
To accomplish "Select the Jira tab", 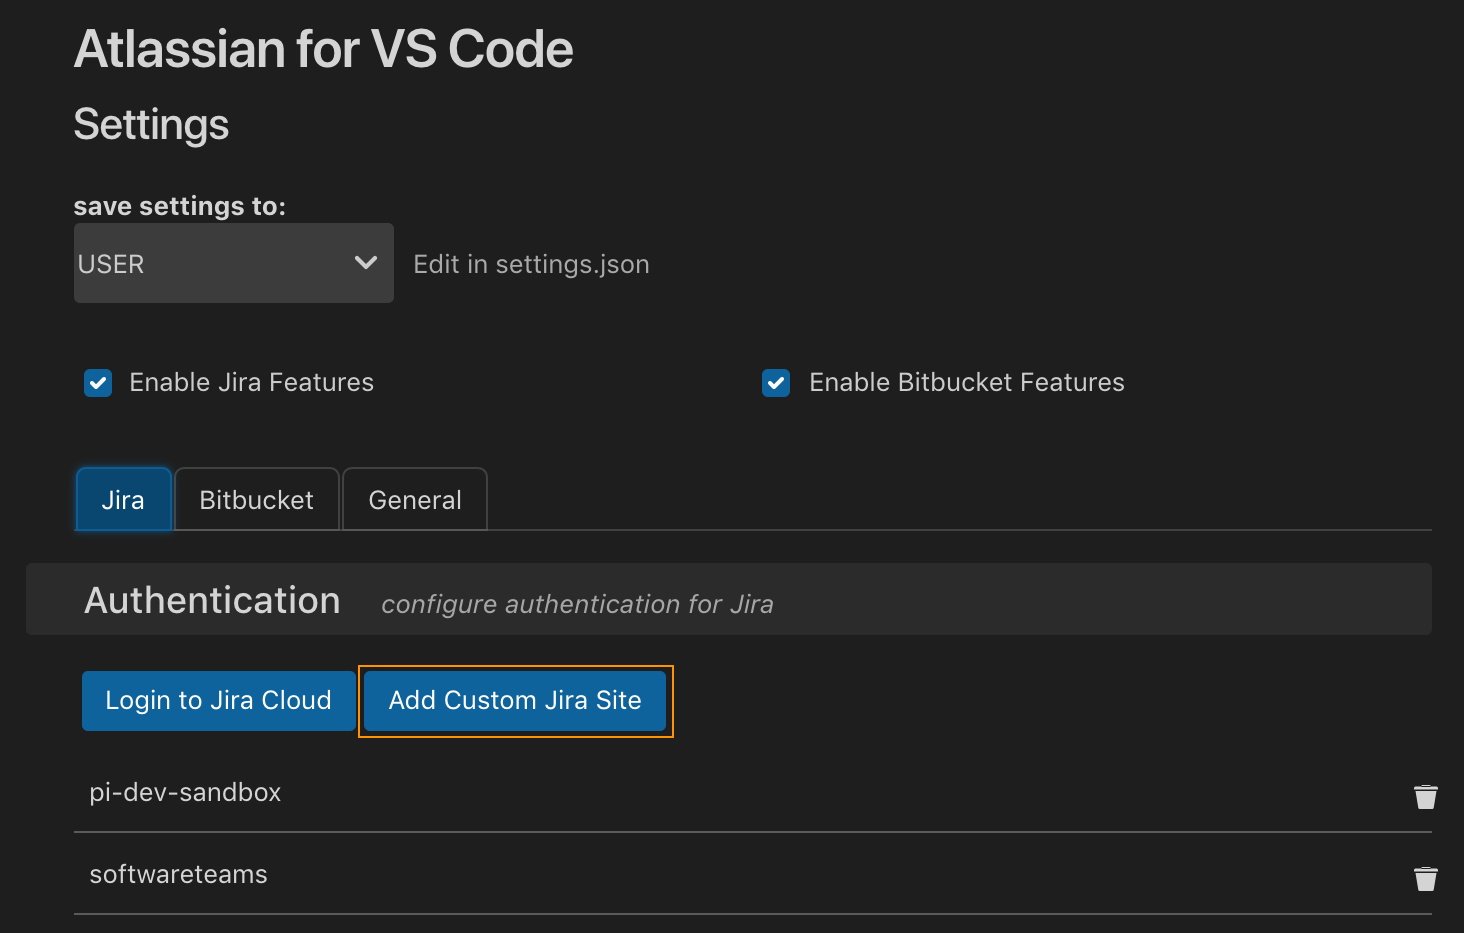I will coord(123,500).
